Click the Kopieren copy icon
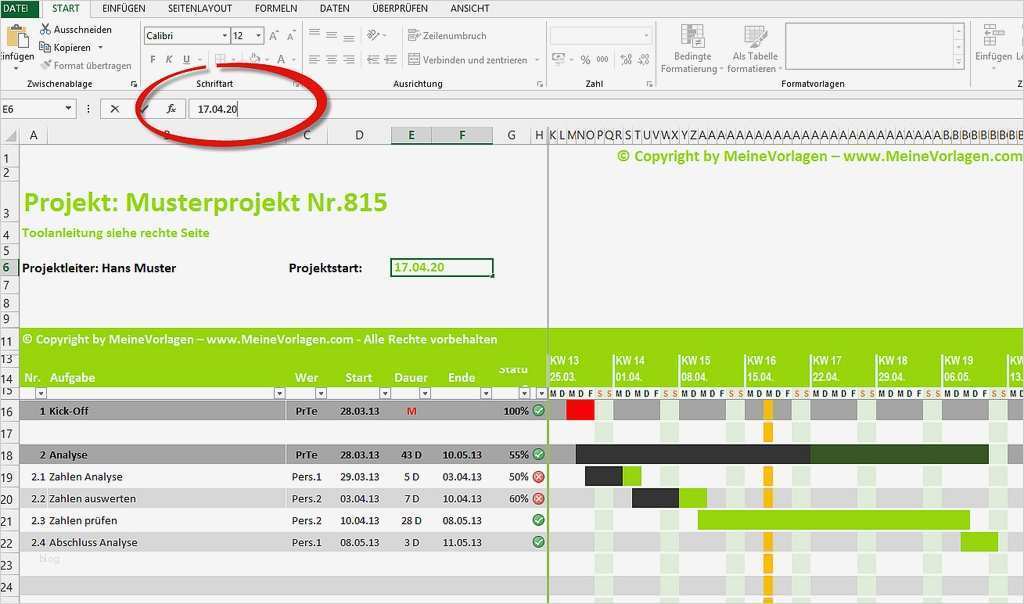 coord(45,47)
